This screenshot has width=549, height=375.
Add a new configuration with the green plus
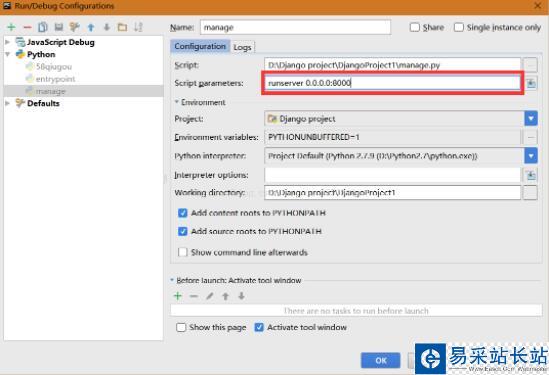[11, 27]
